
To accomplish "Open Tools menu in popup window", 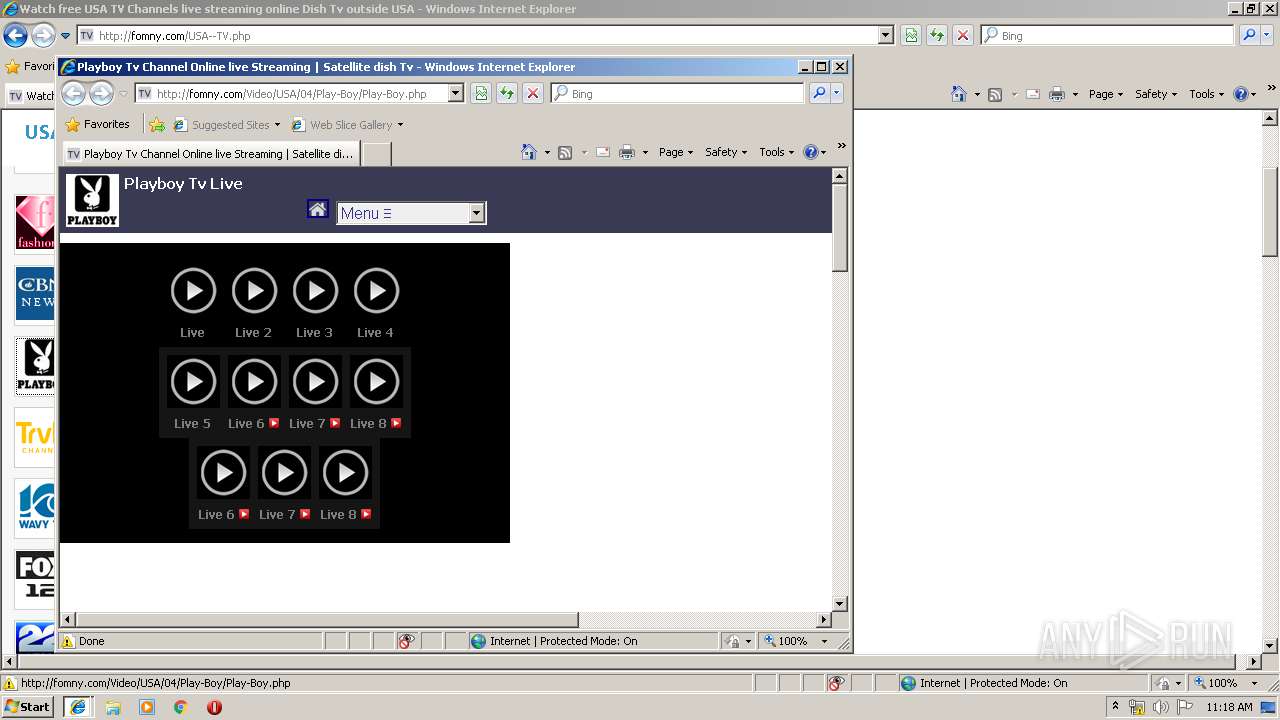I will (776, 152).
